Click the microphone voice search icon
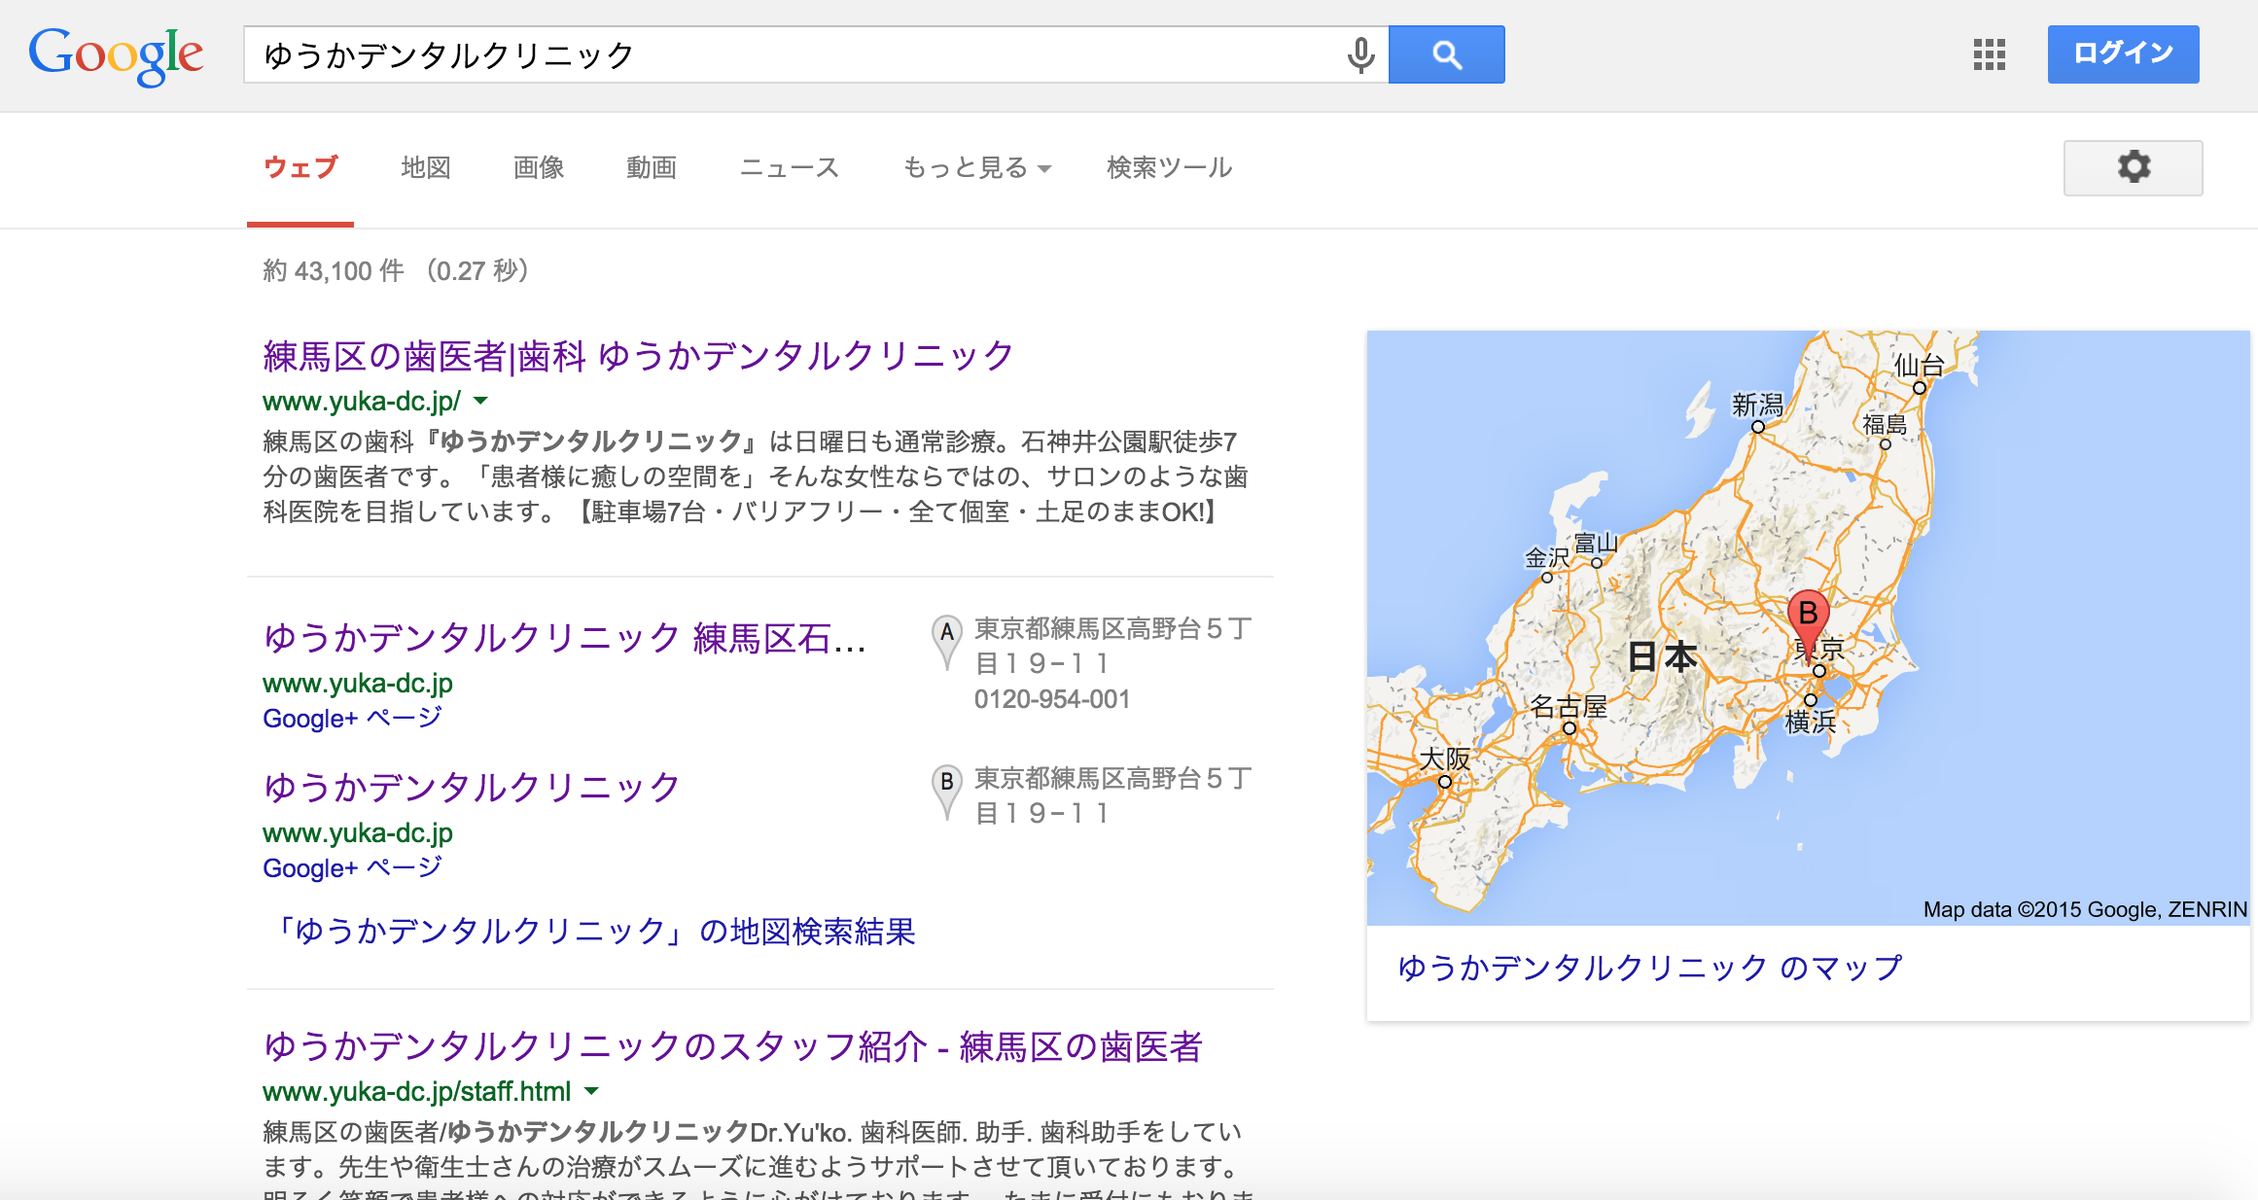 coord(1360,55)
